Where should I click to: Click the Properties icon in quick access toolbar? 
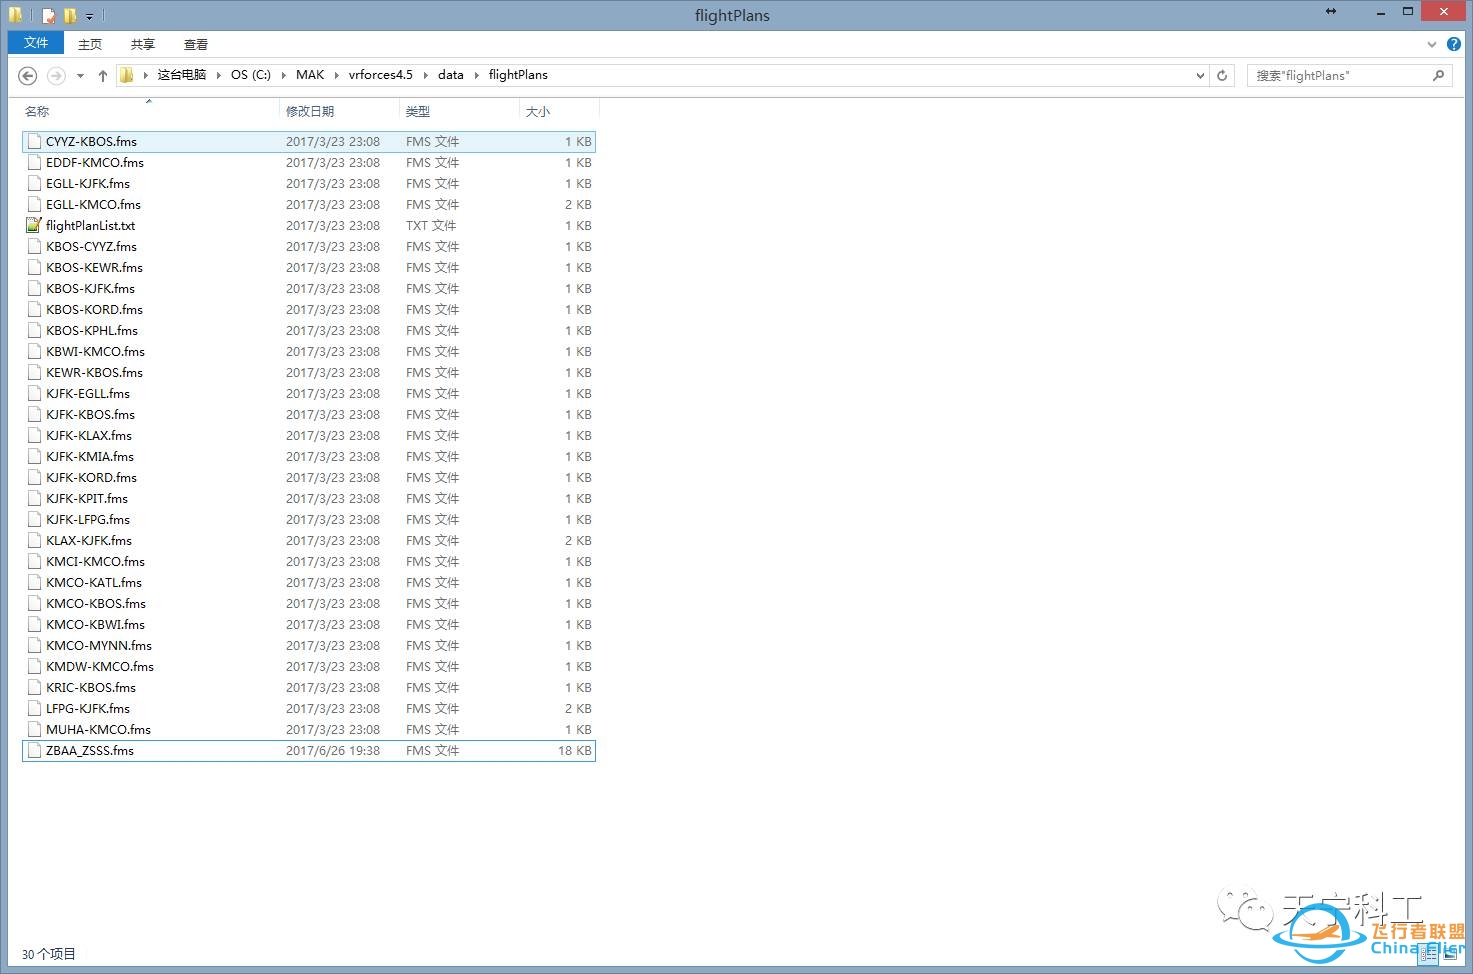48,15
